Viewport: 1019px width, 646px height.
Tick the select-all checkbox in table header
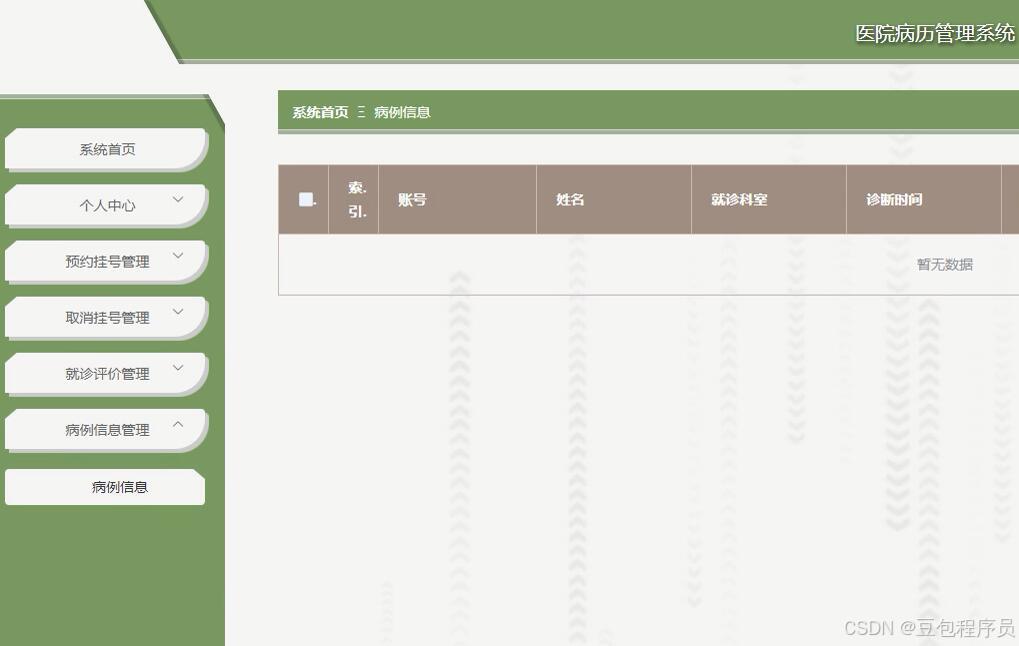coord(306,200)
